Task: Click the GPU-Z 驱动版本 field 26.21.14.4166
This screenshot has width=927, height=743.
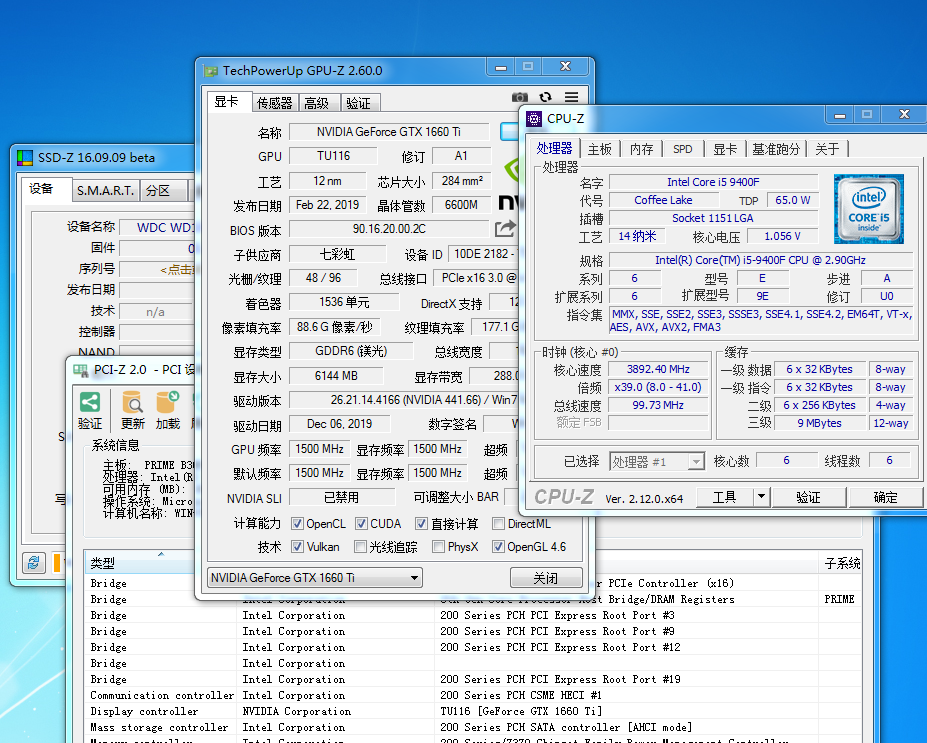Action: tap(404, 400)
